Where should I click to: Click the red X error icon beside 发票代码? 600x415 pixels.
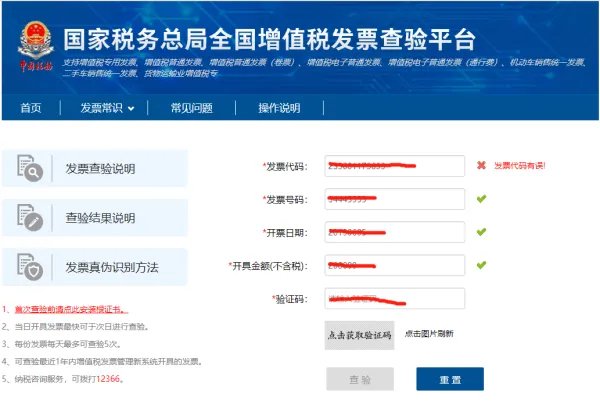coord(481,165)
